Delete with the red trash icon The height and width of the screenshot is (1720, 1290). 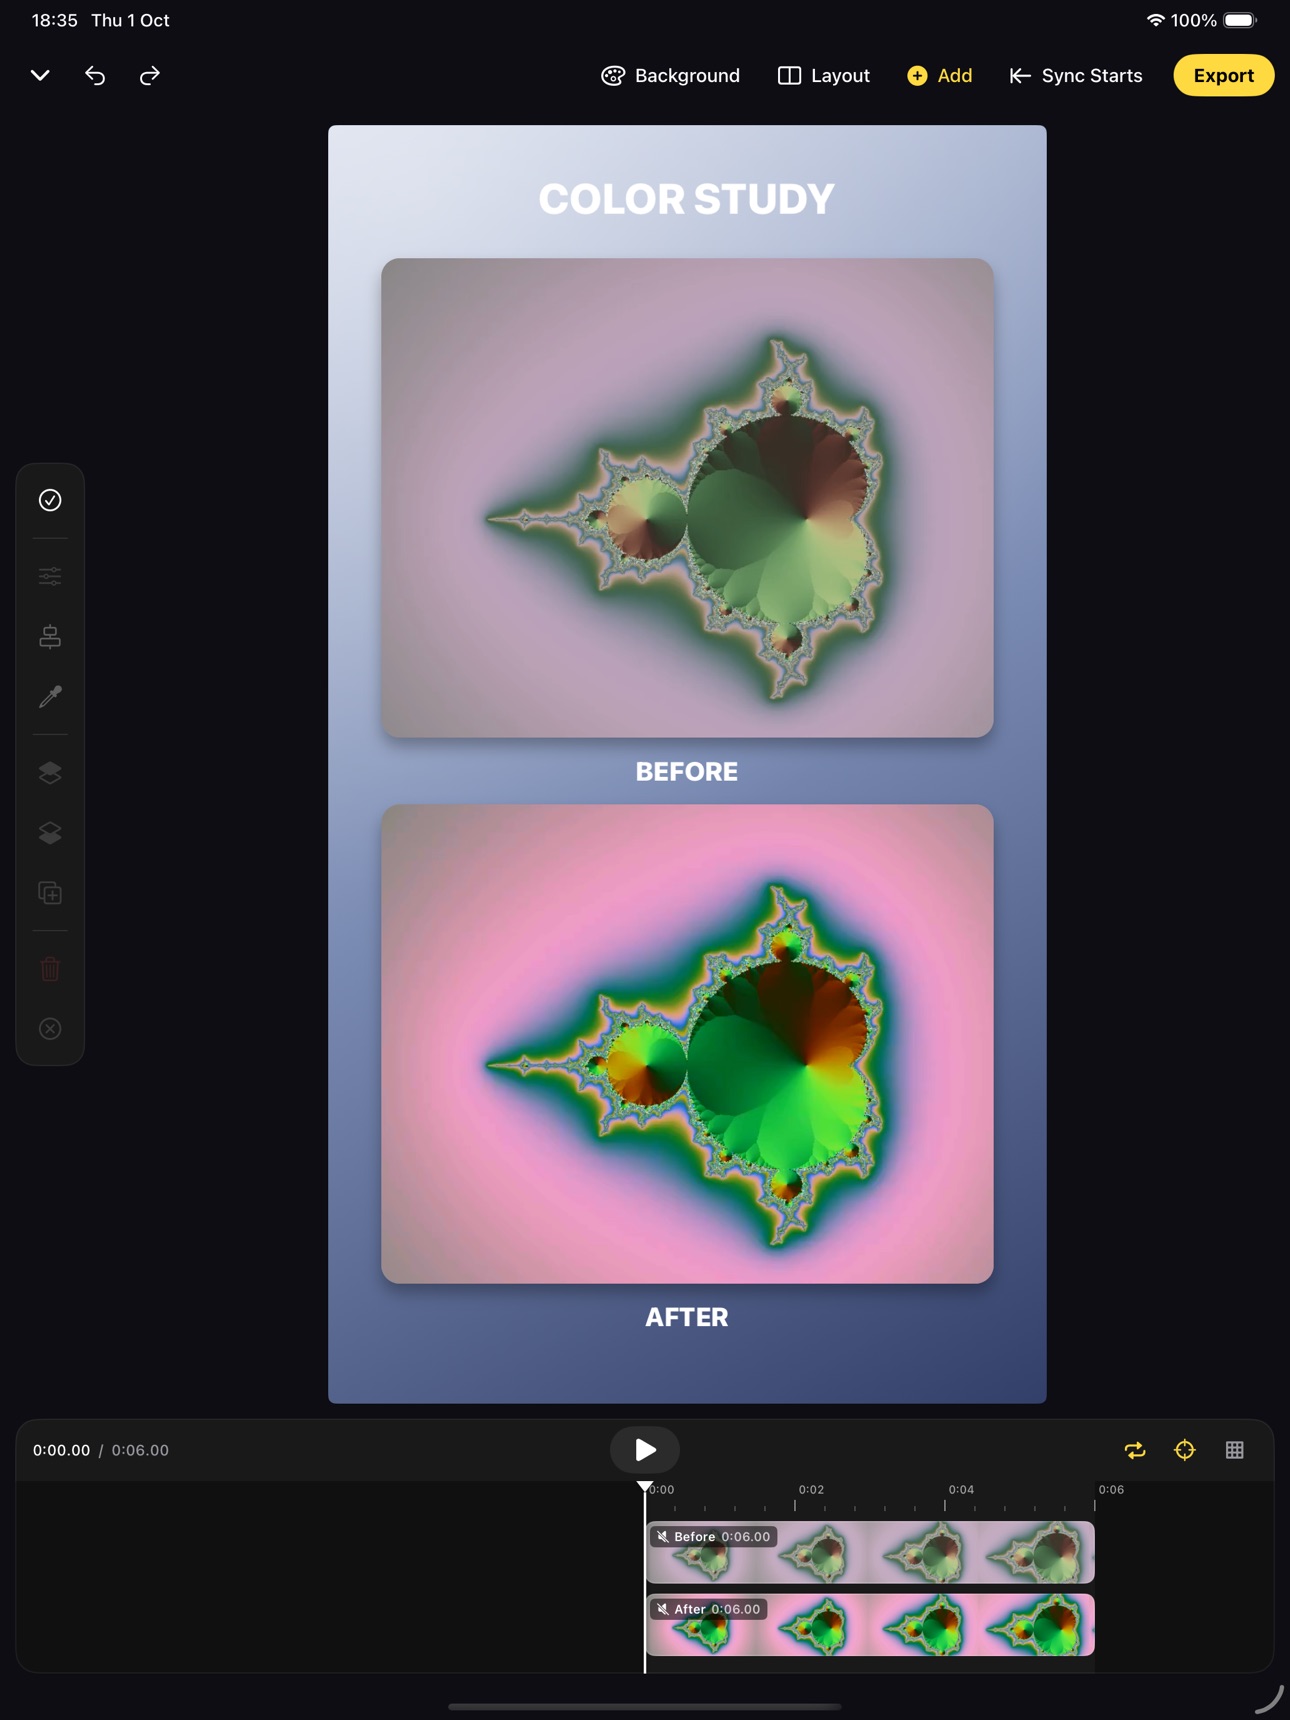50,968
